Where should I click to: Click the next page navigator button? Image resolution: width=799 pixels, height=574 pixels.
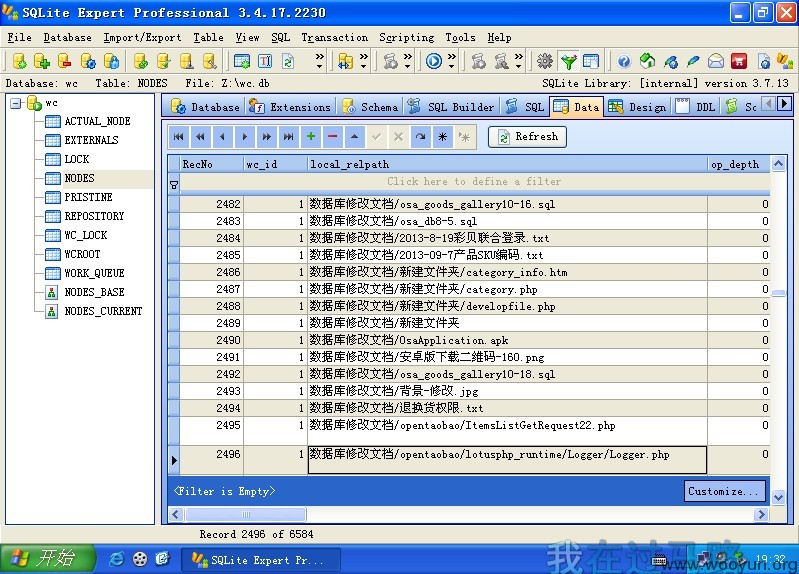pyautogui.click(x=267, y=137)
